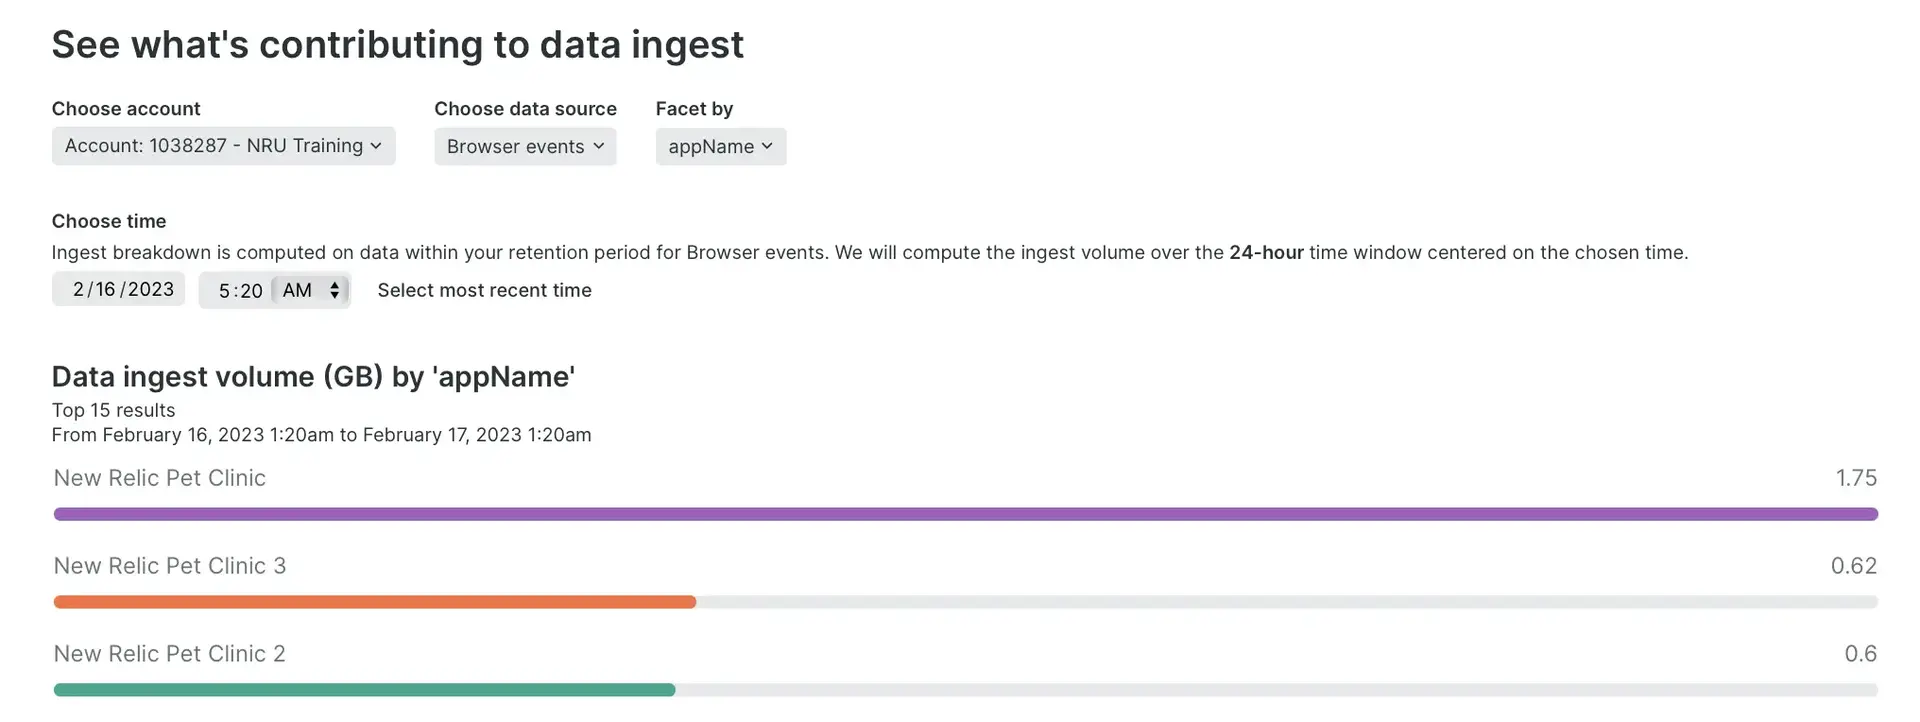This screenshot has width=1920, height=722.
Task: Select the day value 16 in date field
Action: coord(105,290)
